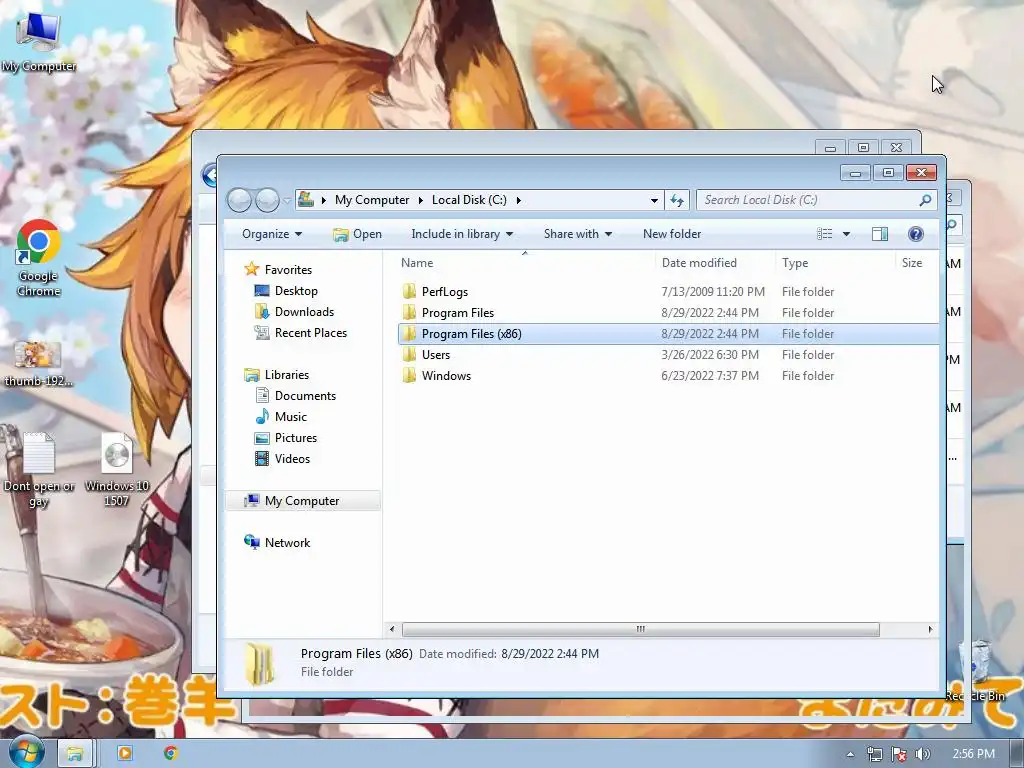The width and height of the screenshot is (1024, 768).
Task: Click the horizontal scrollbar thumb
Action: coord(641,630)
